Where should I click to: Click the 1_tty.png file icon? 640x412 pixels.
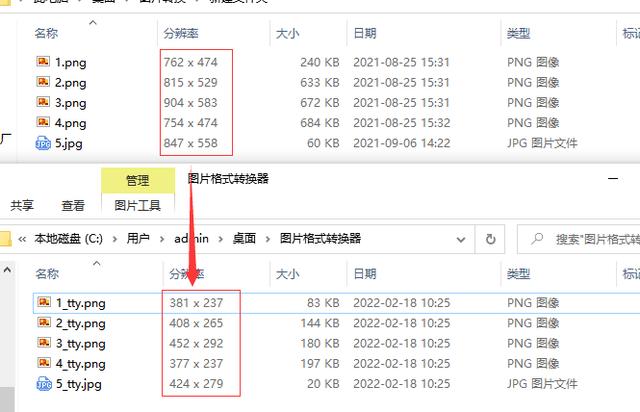[x=44, y=302]
